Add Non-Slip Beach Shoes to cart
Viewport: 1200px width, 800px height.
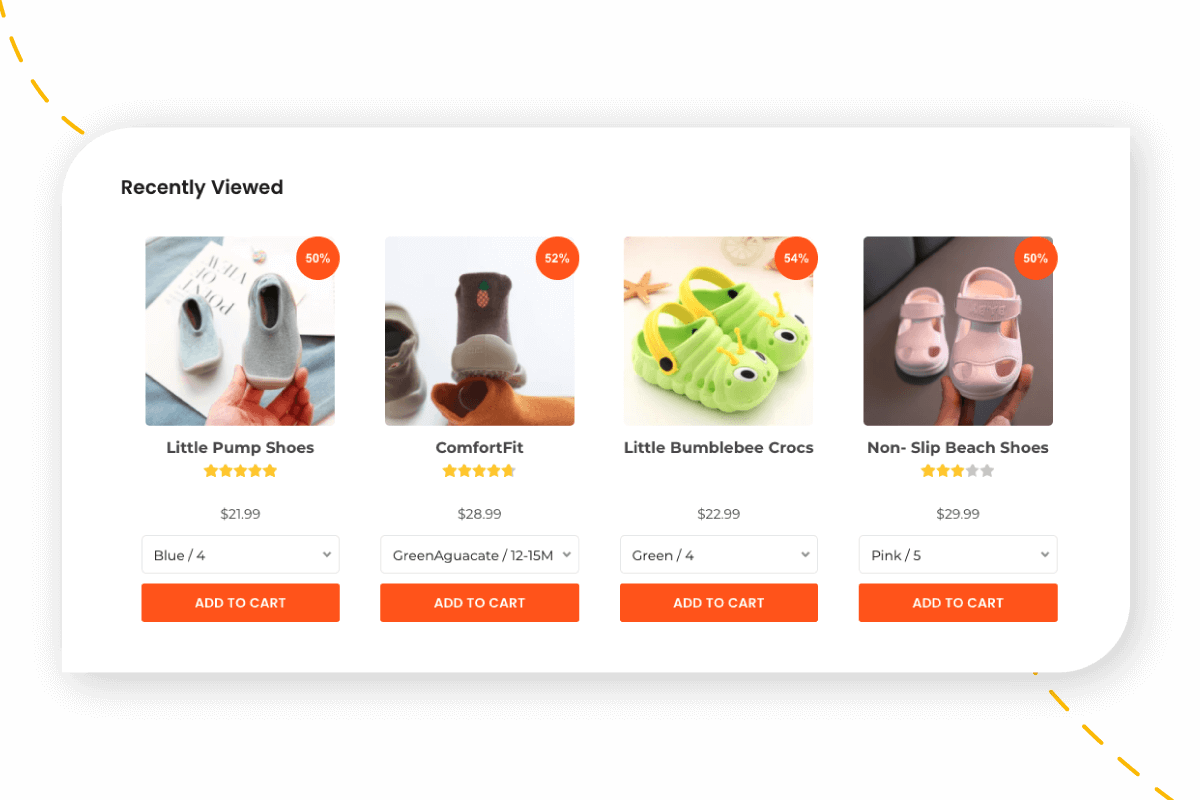pyautogui.click(x=958, y=603)
